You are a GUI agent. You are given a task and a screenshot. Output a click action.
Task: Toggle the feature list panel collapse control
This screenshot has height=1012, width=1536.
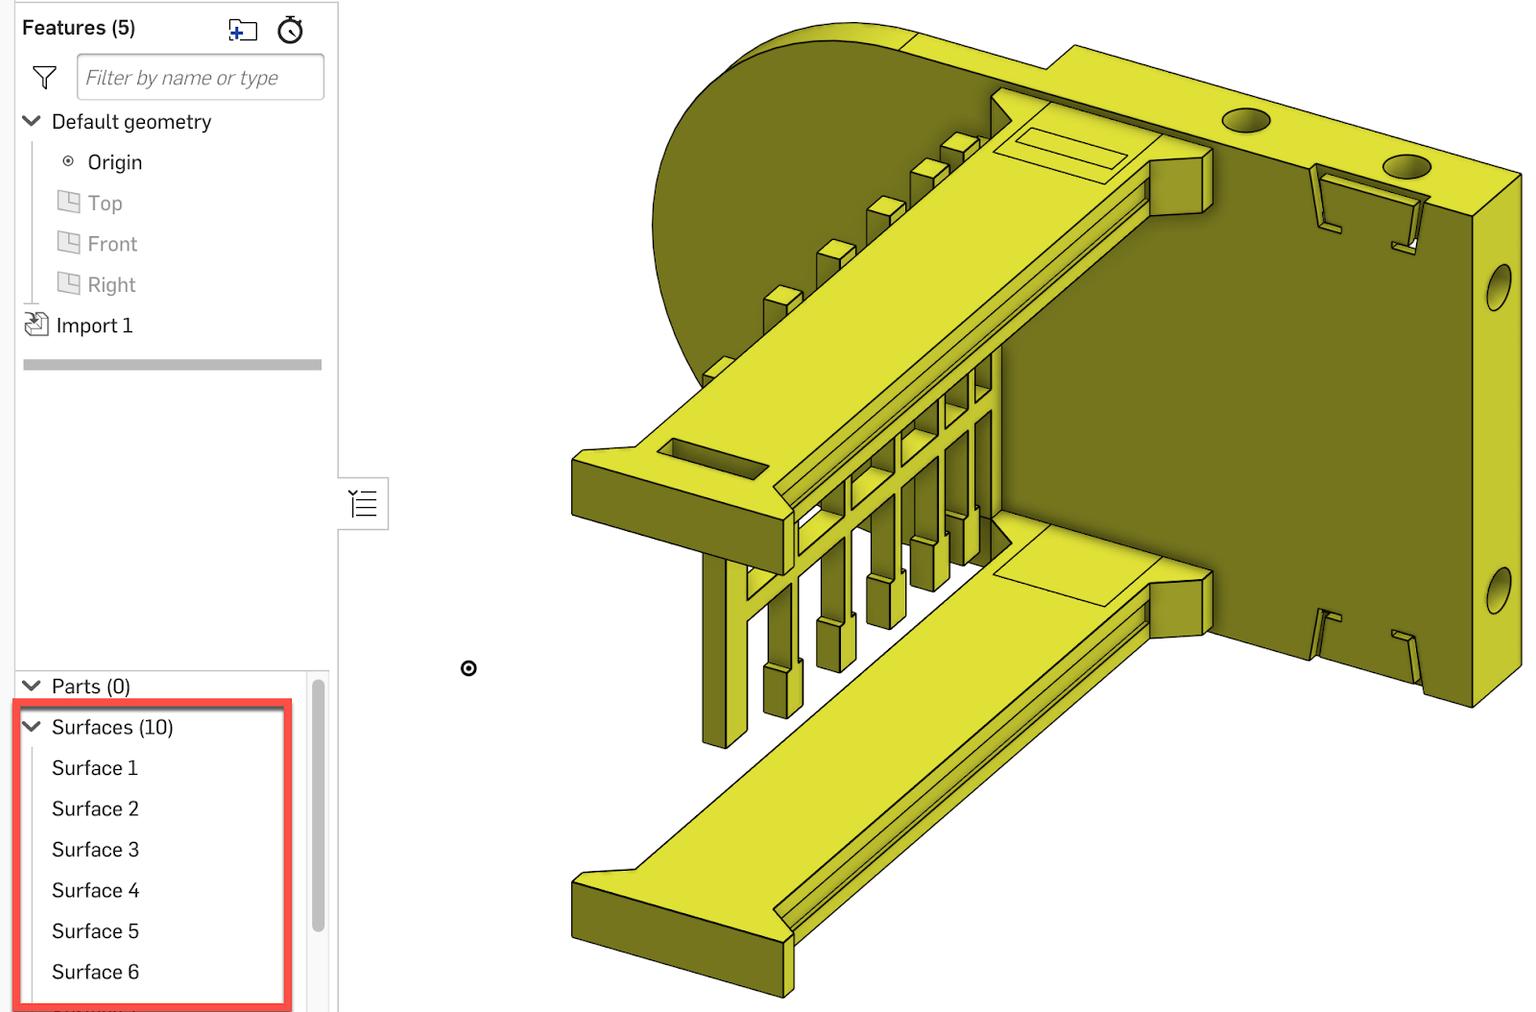tap(362, 504)
